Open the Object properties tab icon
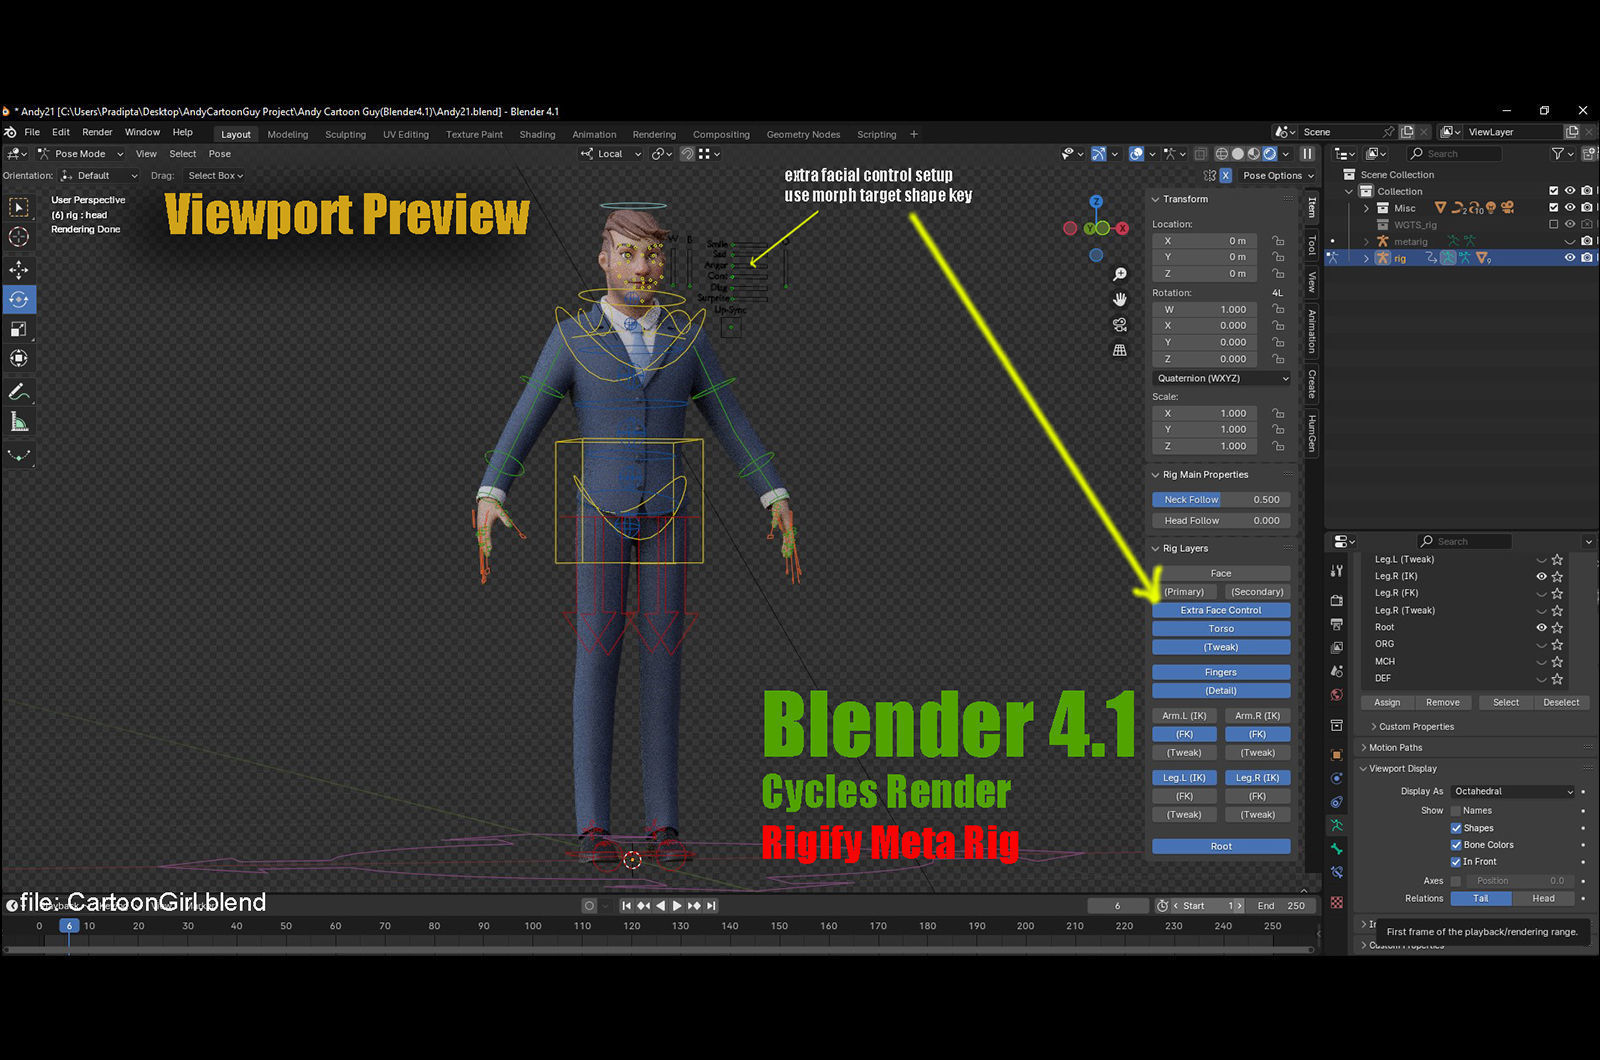This screenshot has height=1060, width=1600. (1337, 754)
